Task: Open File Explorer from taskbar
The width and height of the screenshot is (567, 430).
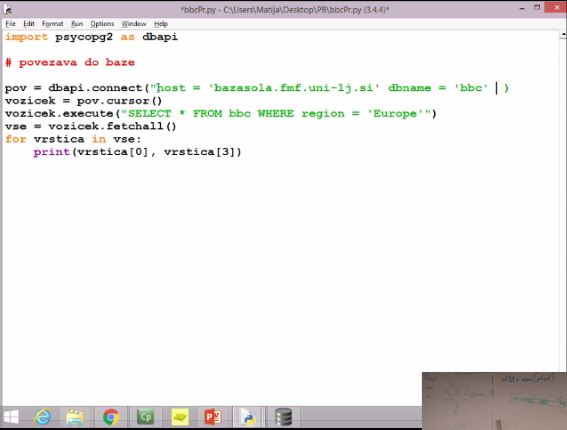Action: [75, 417]
